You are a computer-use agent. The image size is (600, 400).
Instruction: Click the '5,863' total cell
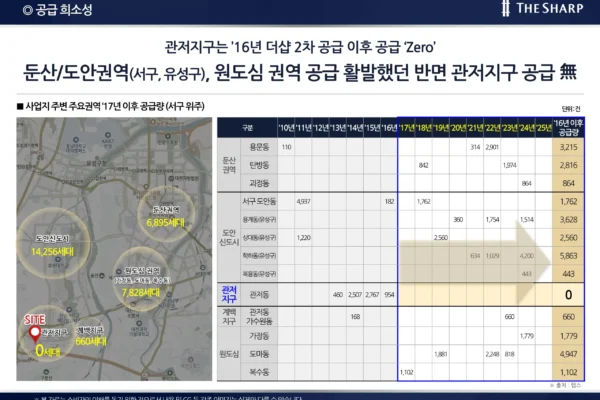click(568, 256)
